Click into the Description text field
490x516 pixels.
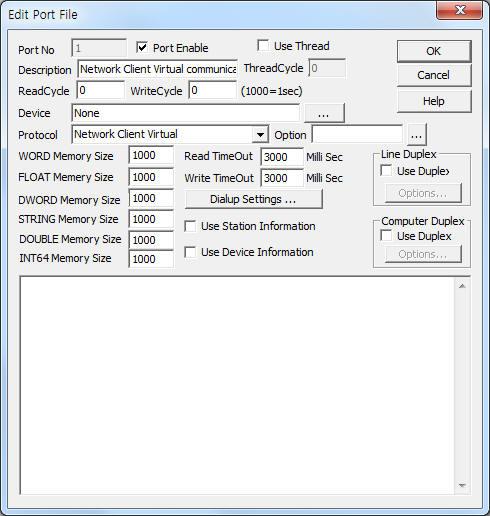[x=157, y=69]
